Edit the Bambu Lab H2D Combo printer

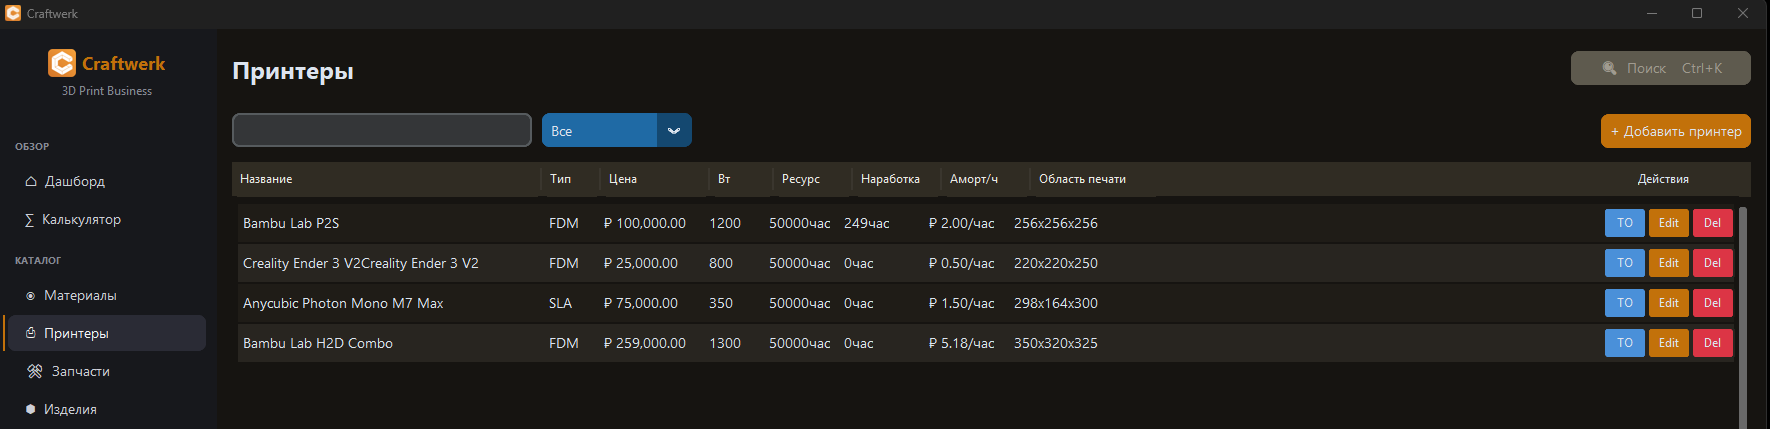tap(1668, 343)
